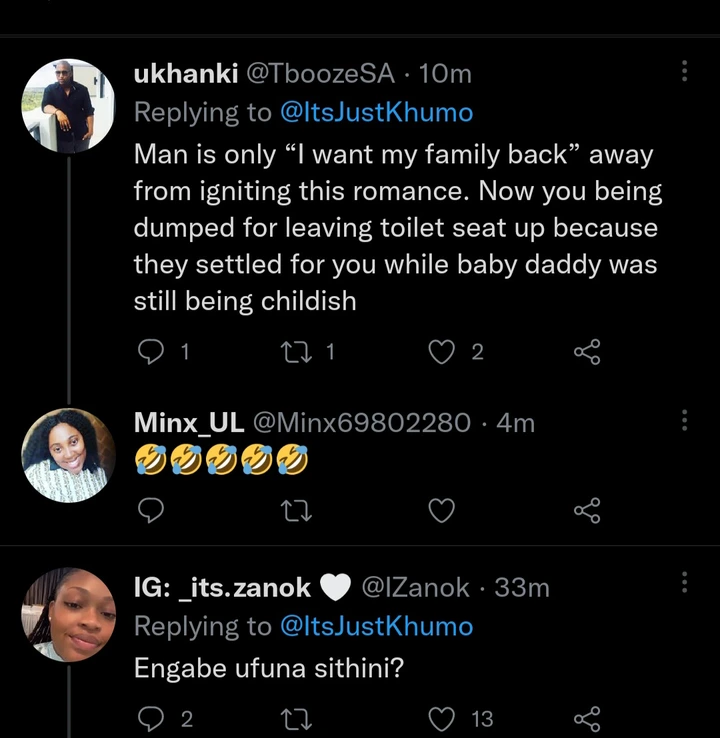Open more options on IG: _its.zanok tweet
720x738 pixels.
[x=684, y=584]
